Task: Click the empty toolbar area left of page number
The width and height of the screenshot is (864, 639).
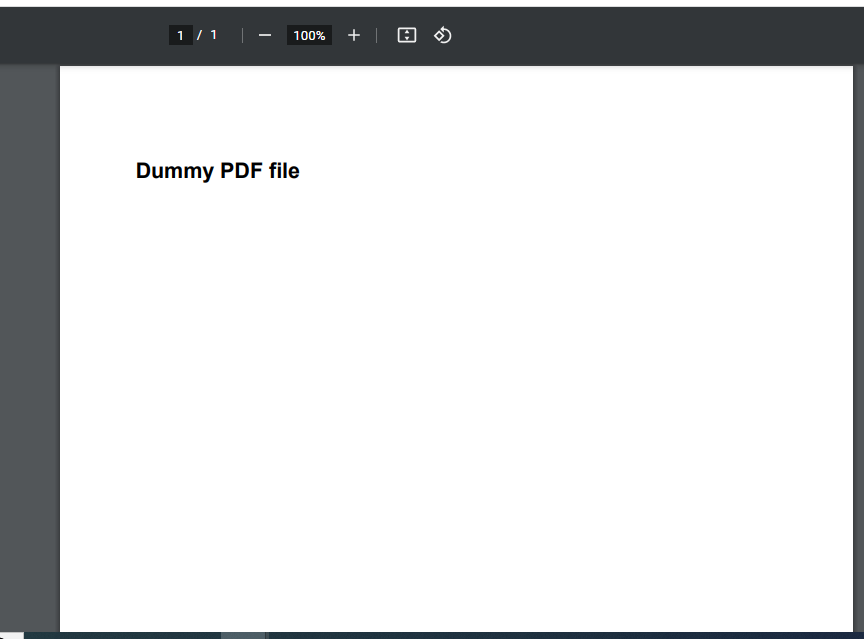Action: click(x=80, y=35)
